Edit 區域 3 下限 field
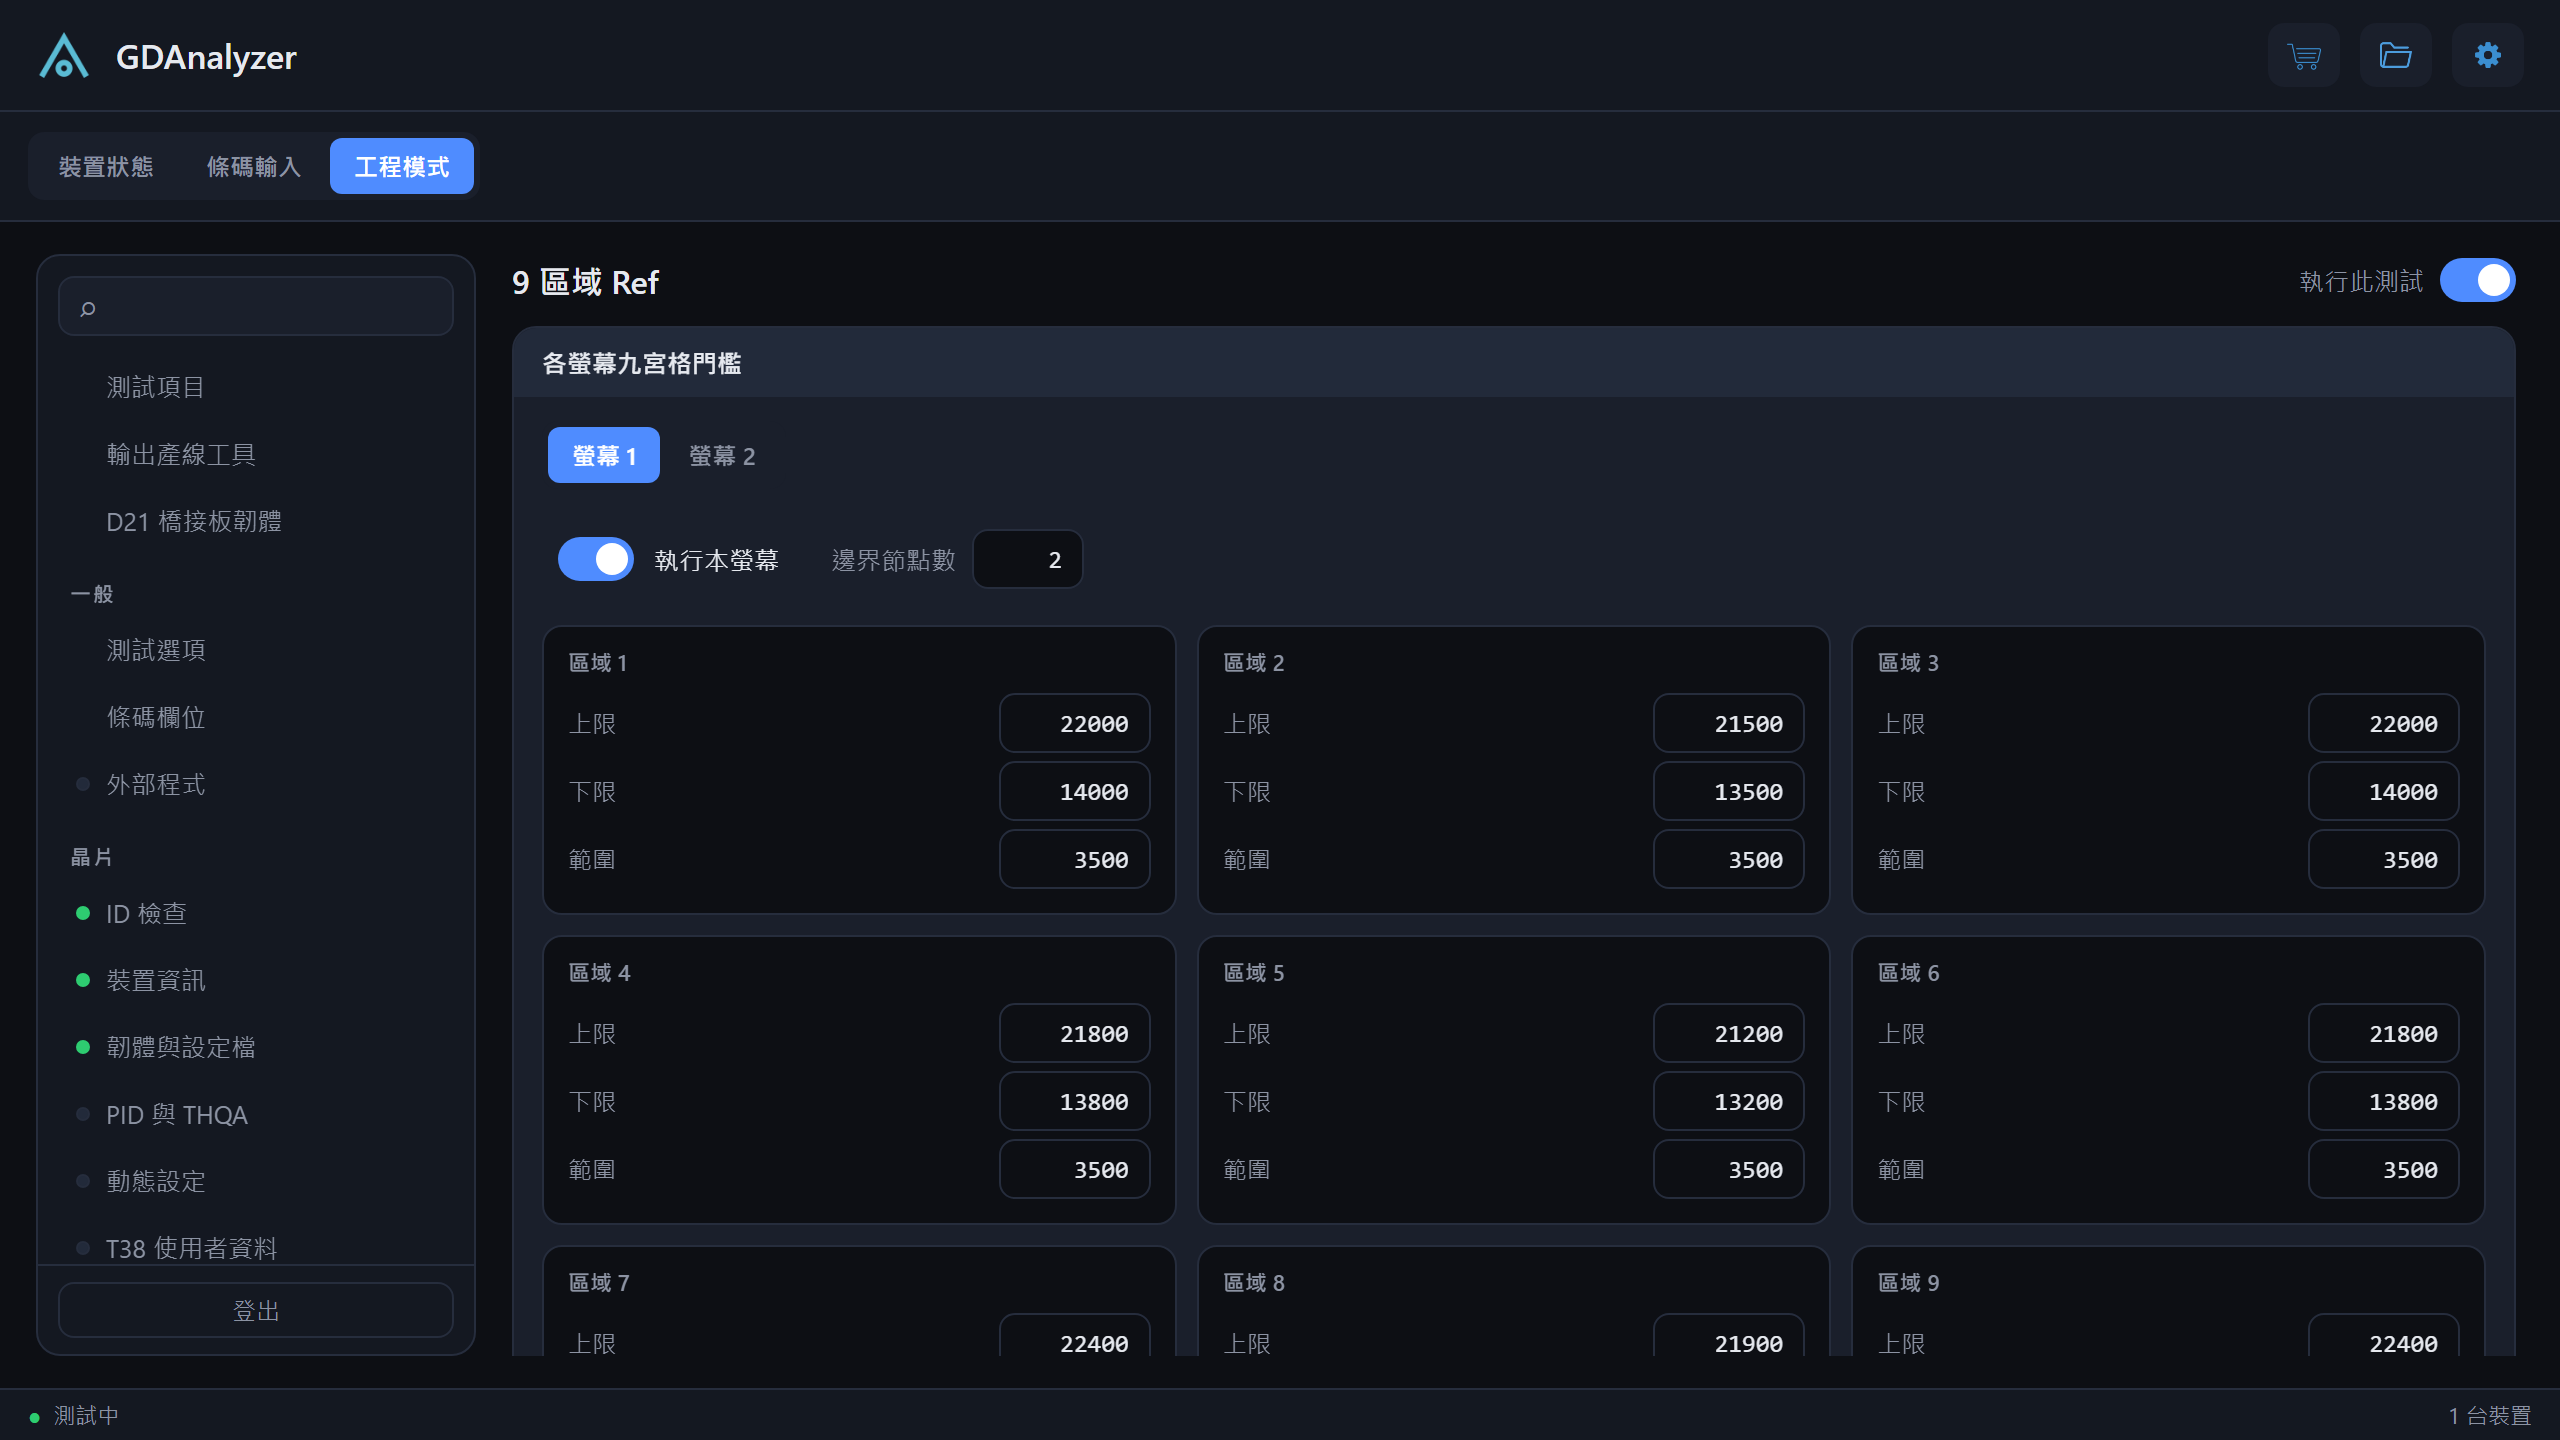The height and width of the screenshot is (1440, 2560). pos(2384,791)
